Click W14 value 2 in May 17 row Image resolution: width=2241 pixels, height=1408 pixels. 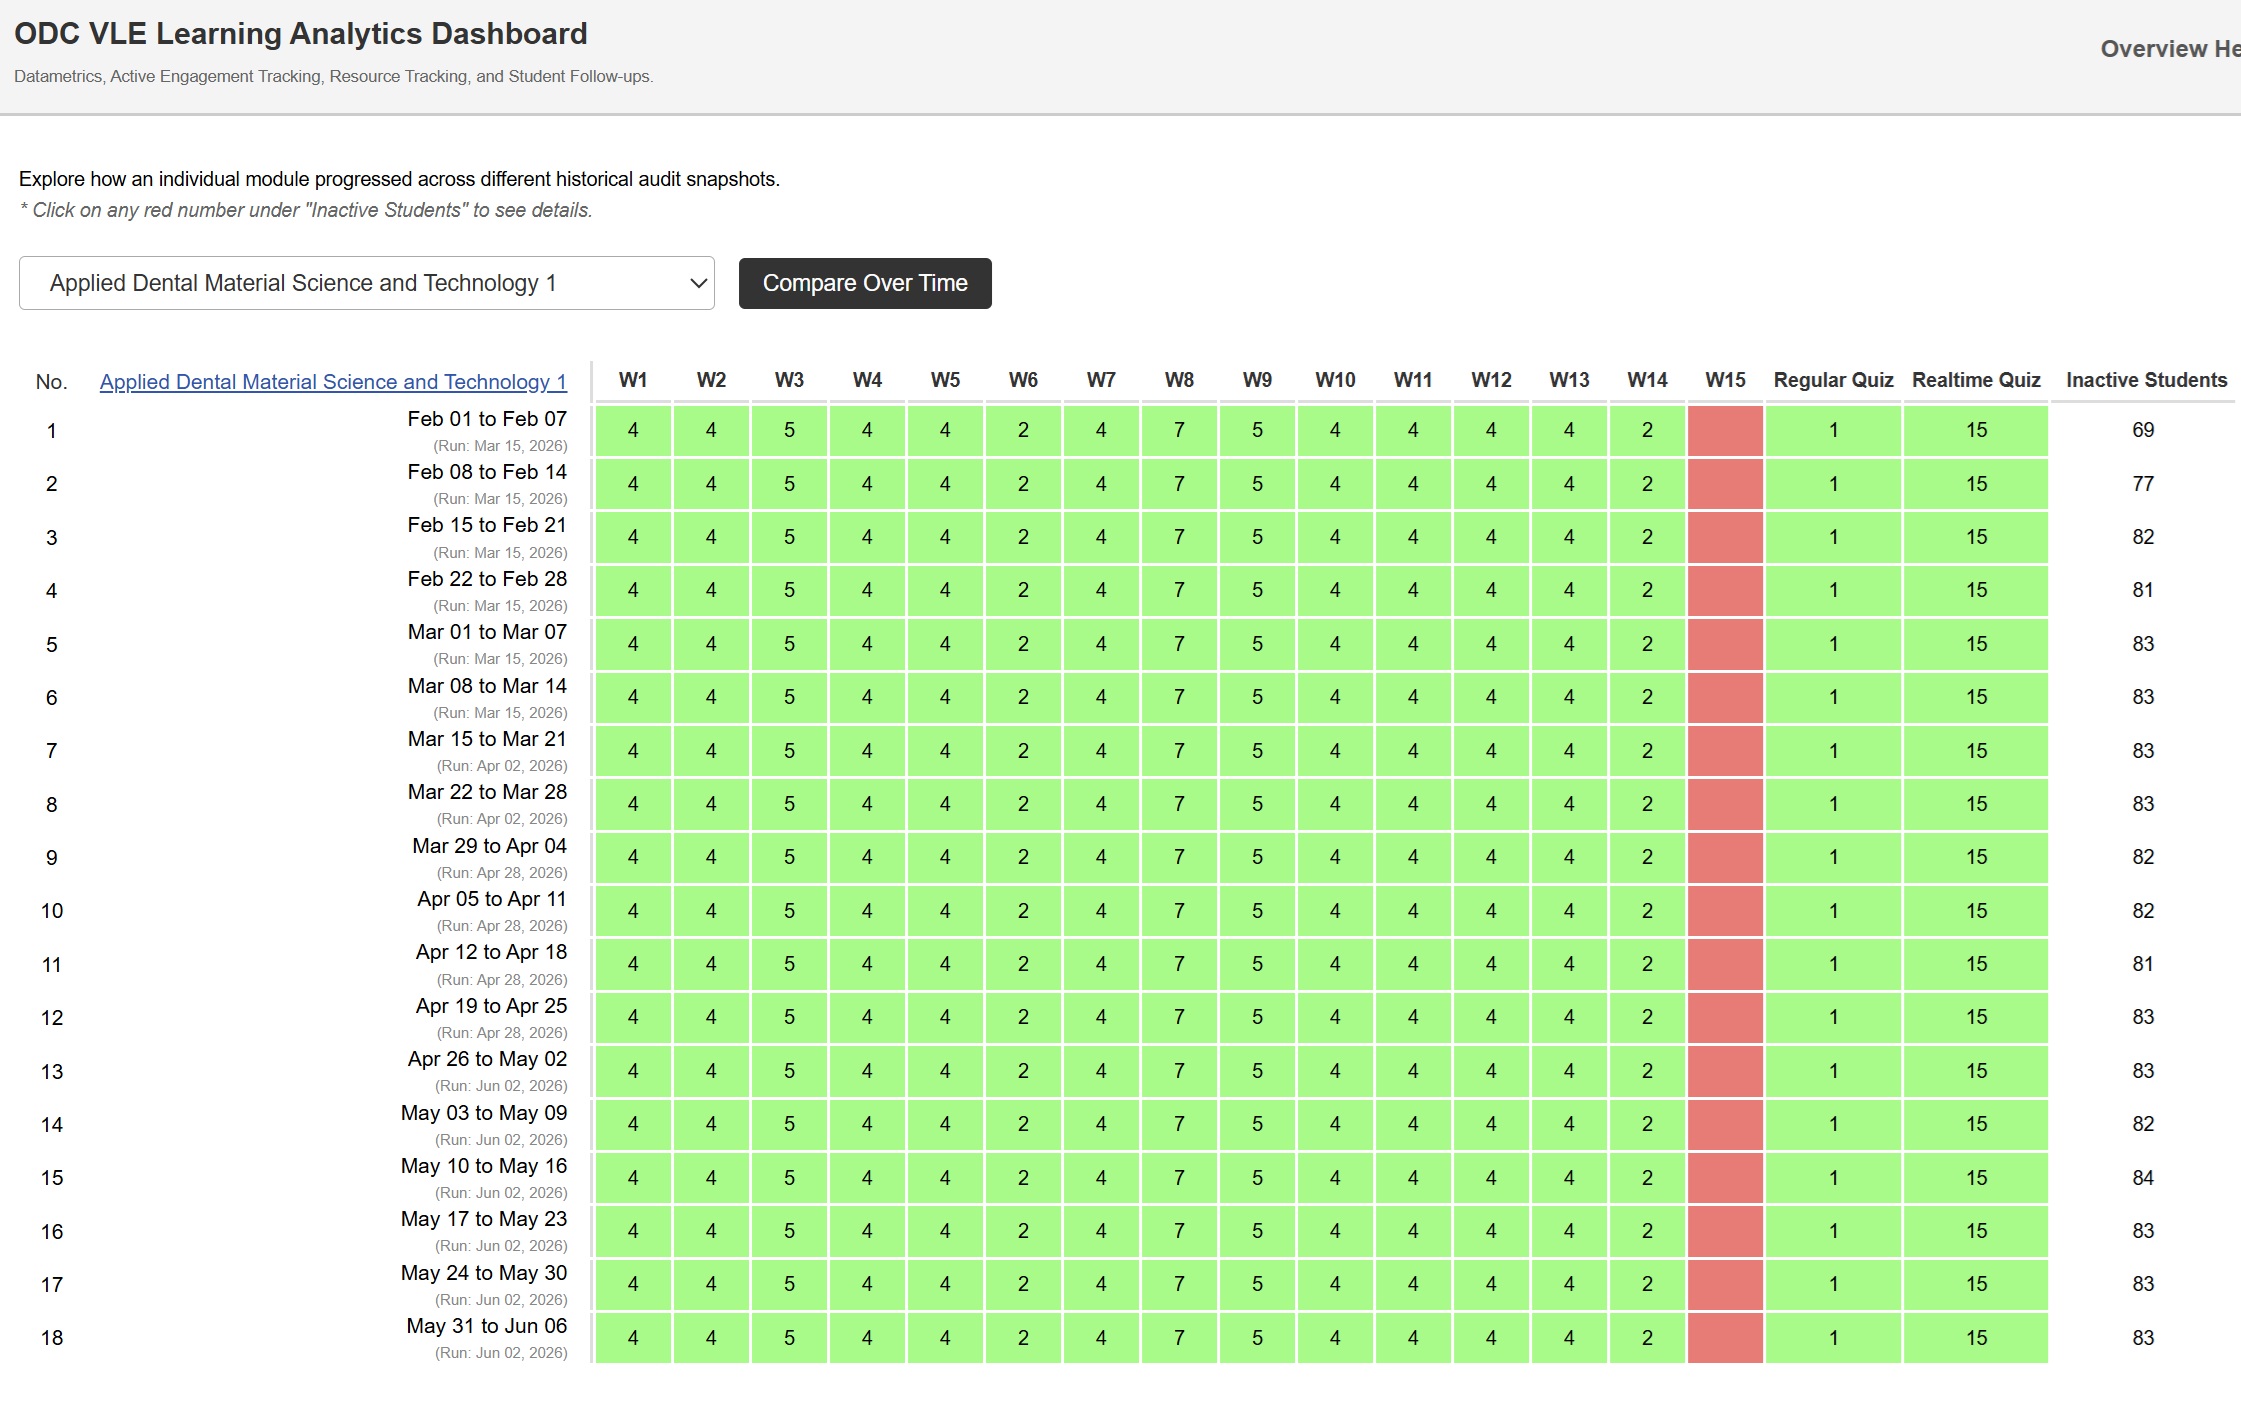(x=1647, y=1231)
